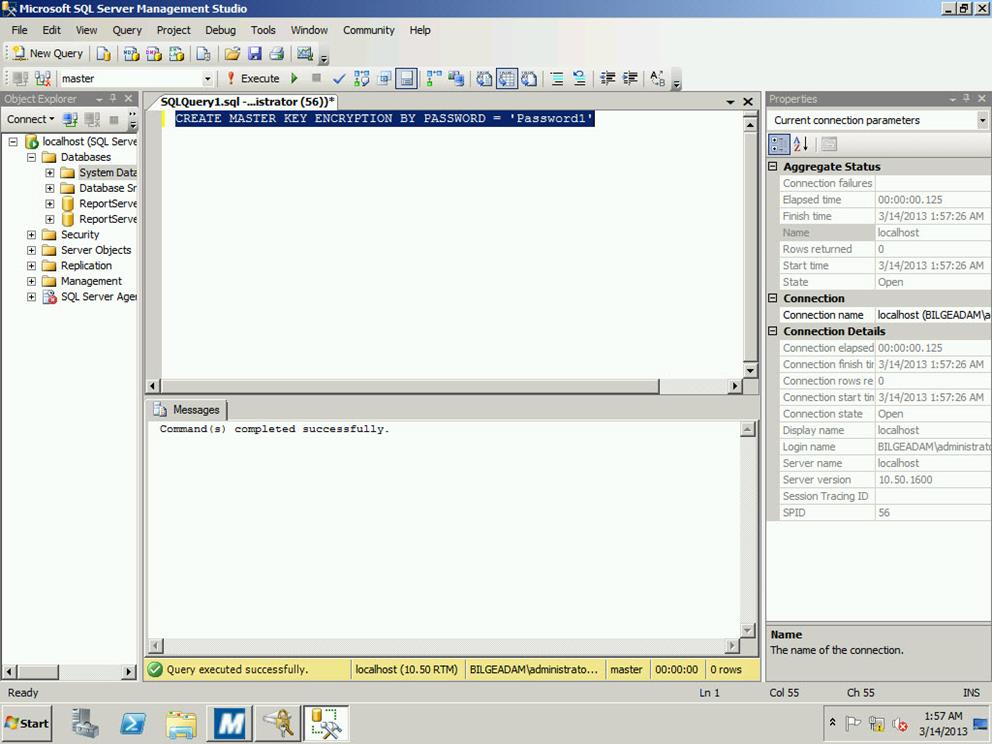The image size is (992, 744).
Task: Click the Analysis Services XMLA Query icon
Action: pyautogui.click(x=177, y=54)
